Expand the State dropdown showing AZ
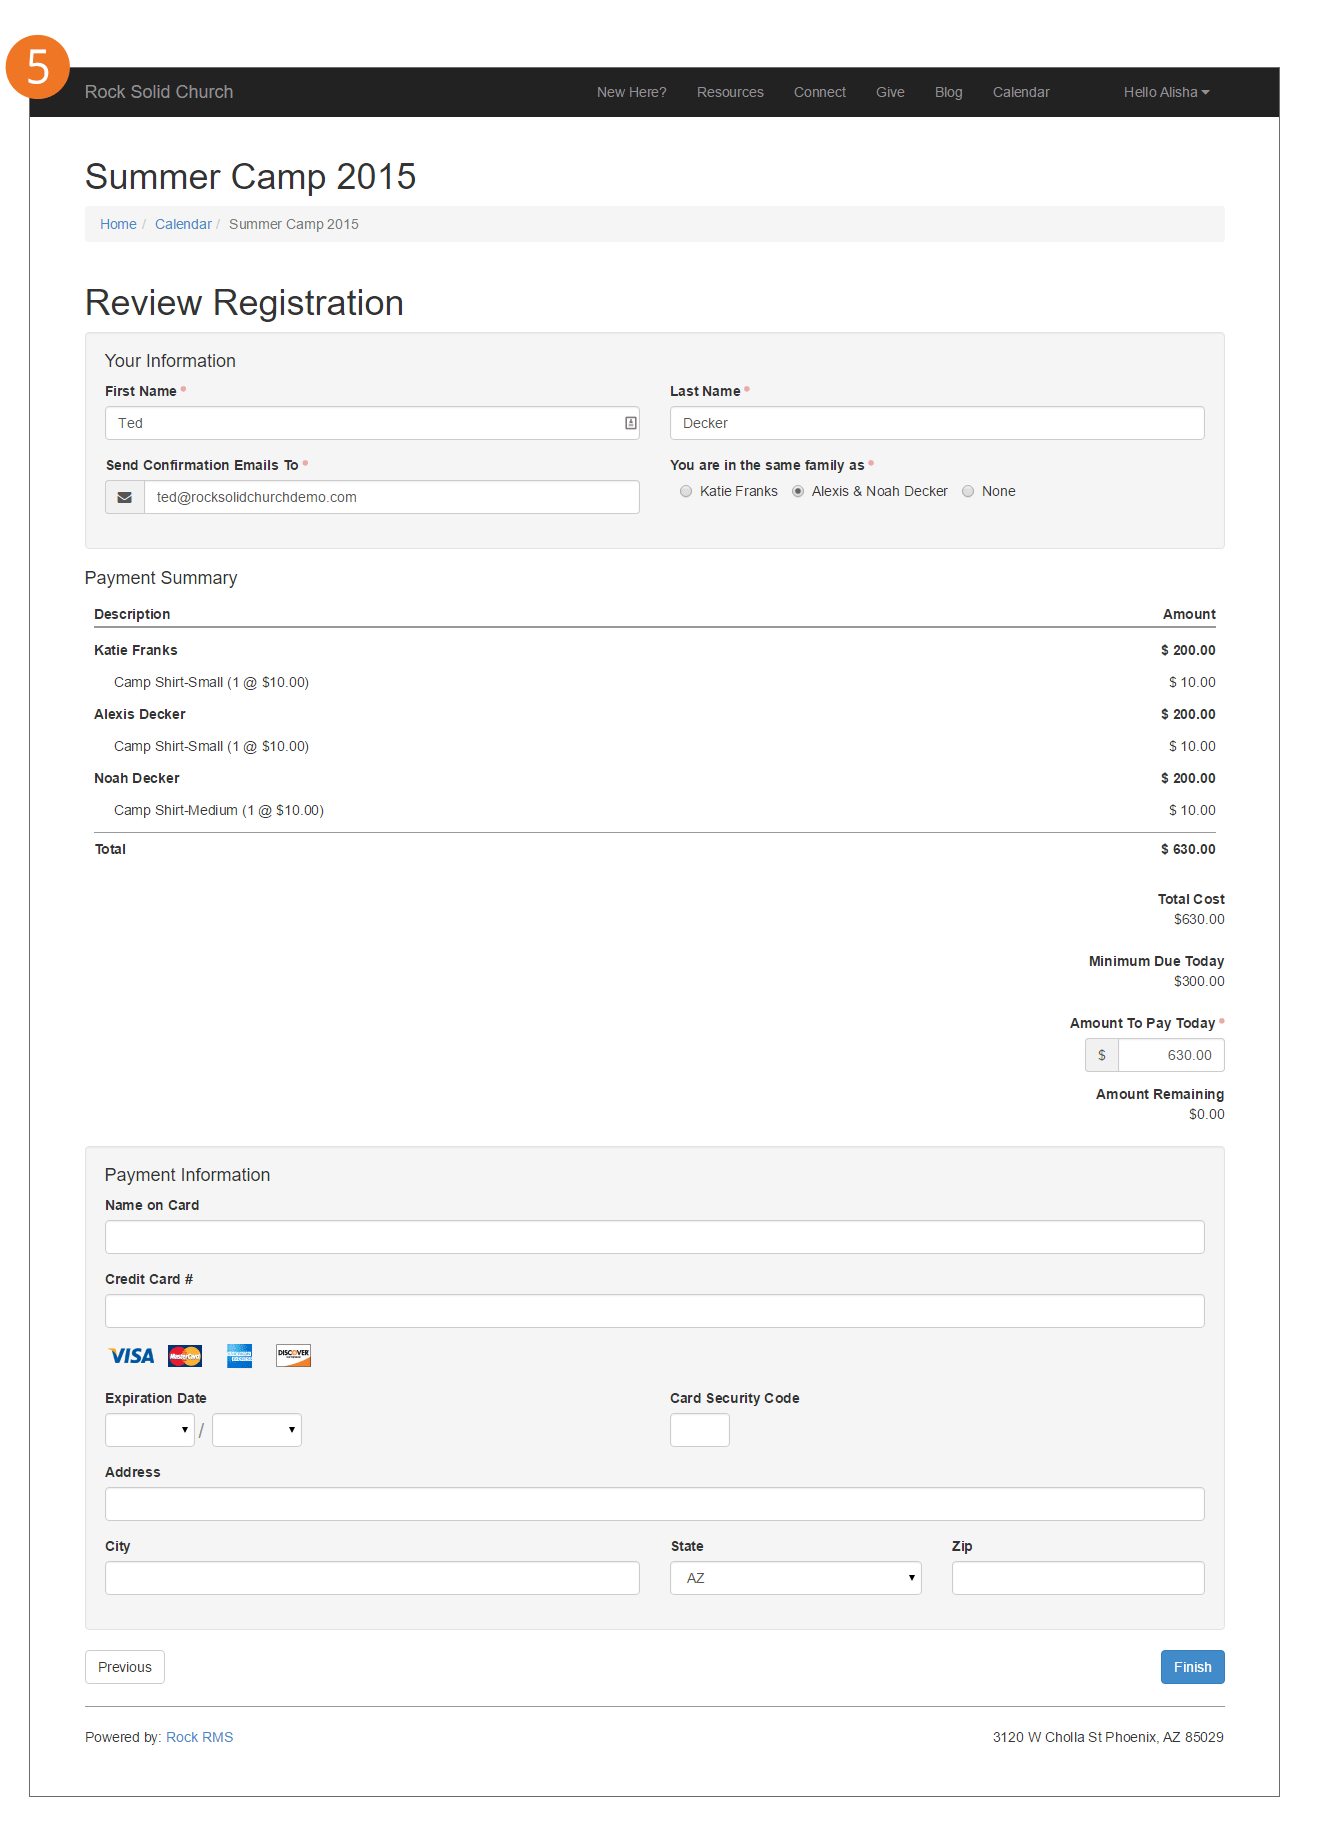1324x1842 pixels. (795, 1578)
